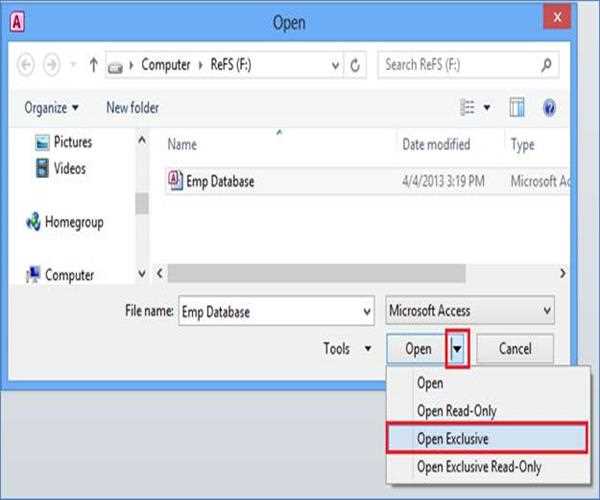Click the navigation pane scroll down arrow
The image size is (600, 500).
(x=142, y=274)
